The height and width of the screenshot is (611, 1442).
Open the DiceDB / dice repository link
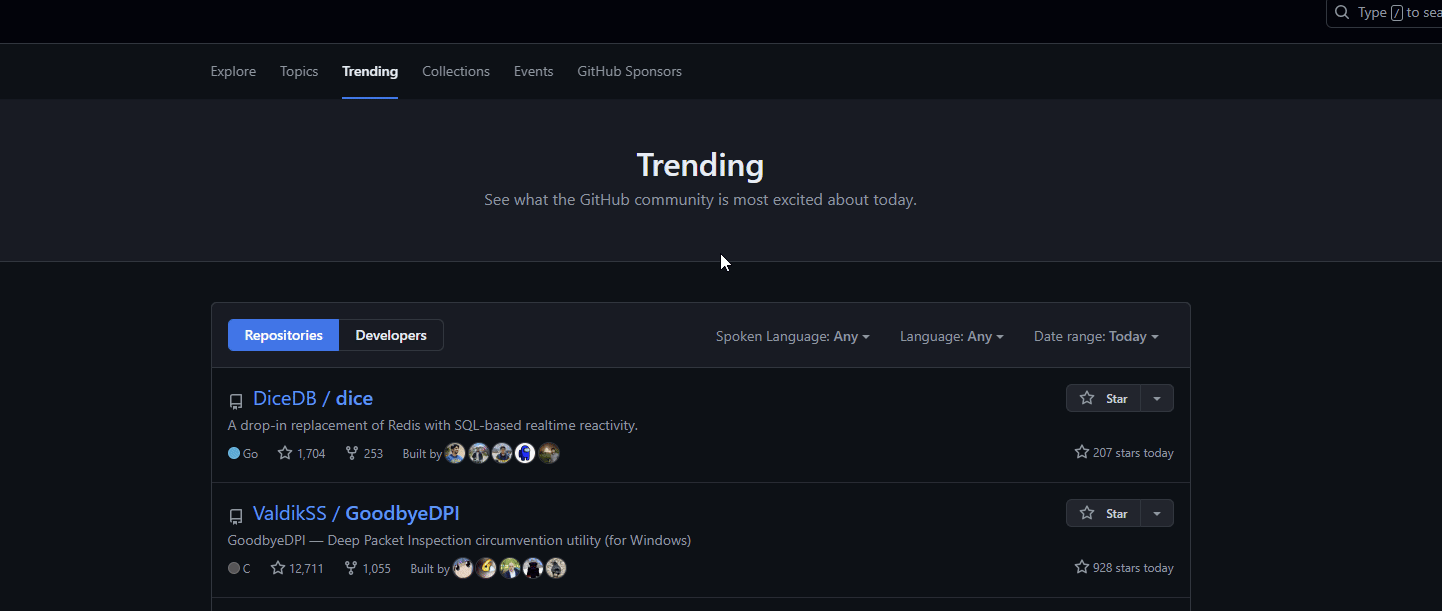pos(313,398)
